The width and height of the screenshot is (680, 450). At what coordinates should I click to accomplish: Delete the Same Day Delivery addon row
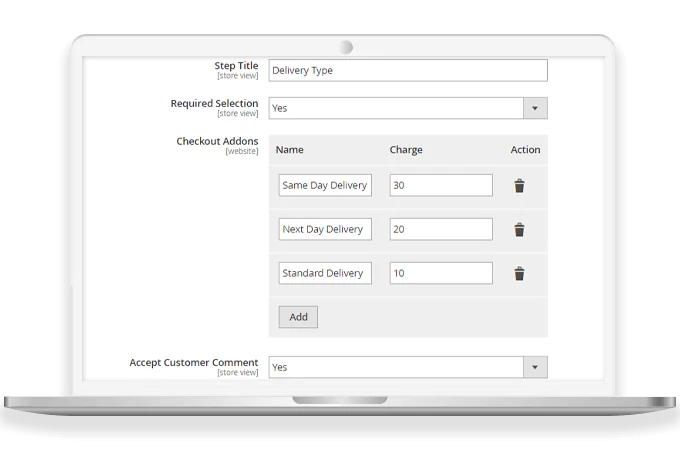(x=519, y=186)
